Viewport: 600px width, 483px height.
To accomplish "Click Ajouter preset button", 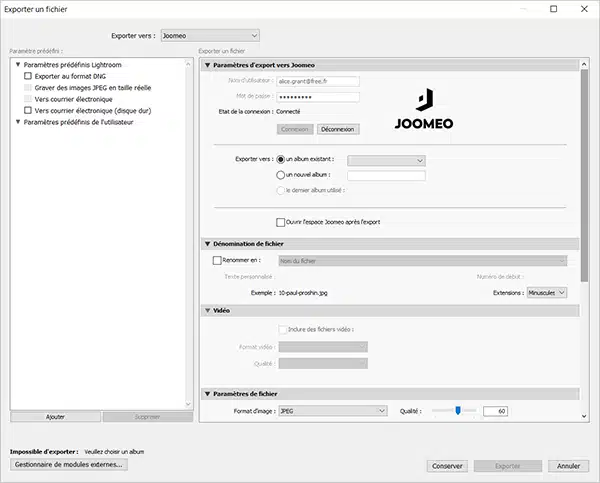I will 55,417.
